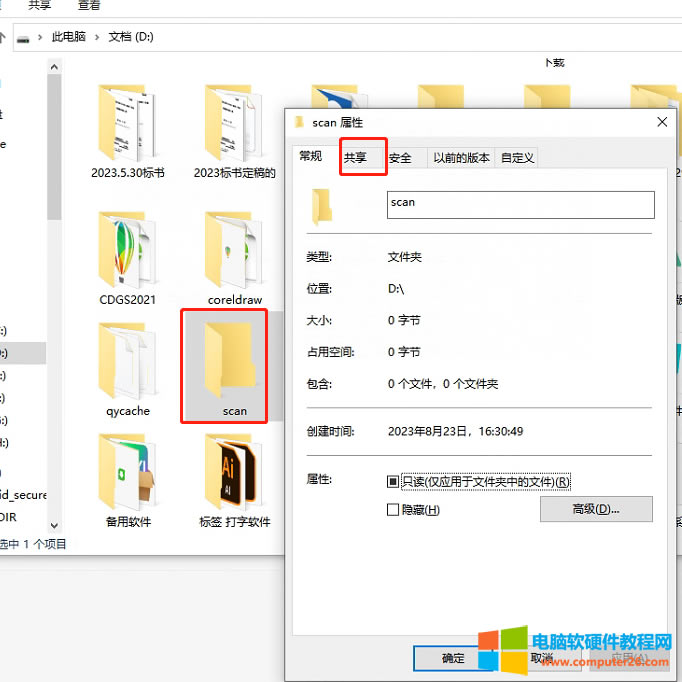The height and width of the screenshot is (682, 682).
Task: Click the 文件夹 type value
Action: pos(405,257)
